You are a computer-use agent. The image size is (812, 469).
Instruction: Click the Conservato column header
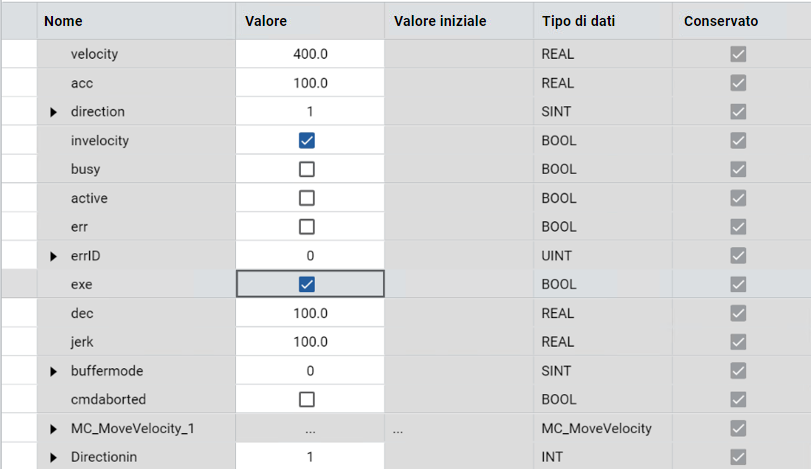(720, 20)
